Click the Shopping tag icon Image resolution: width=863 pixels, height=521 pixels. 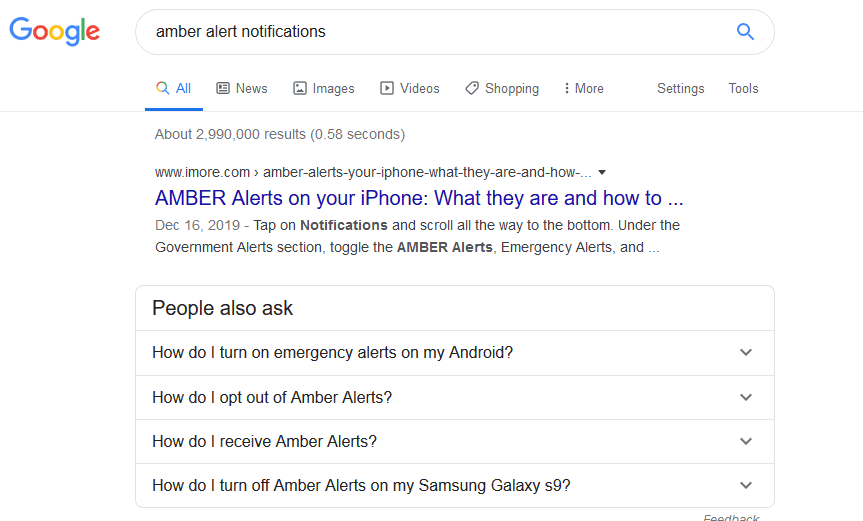472,88
